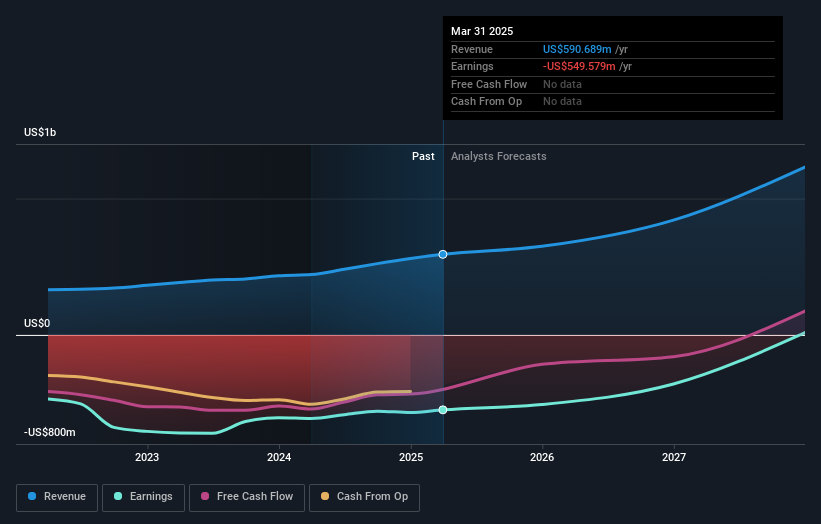The height and width of the screenshot is (524, 821).
Task: Click the 2024 x-axis label
Action: tap(279, 457)
